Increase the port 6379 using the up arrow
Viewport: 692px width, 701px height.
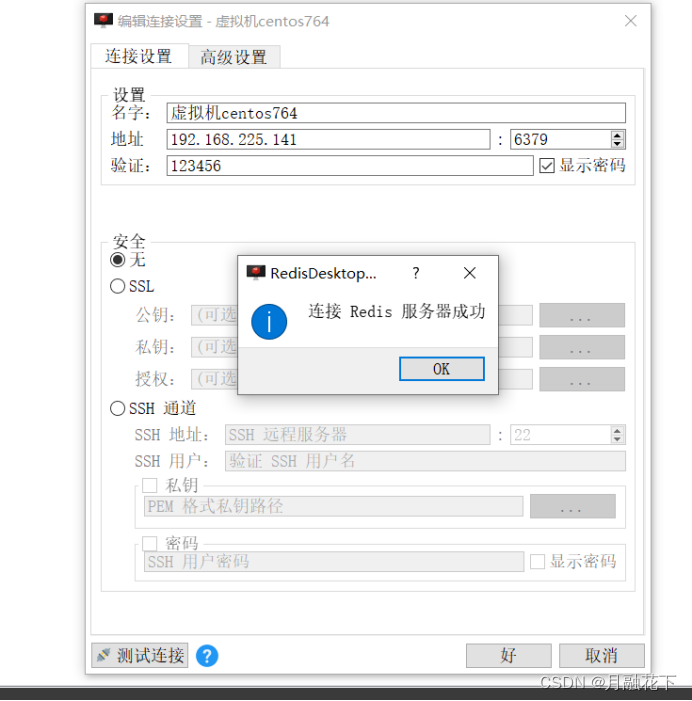(617, 135)
